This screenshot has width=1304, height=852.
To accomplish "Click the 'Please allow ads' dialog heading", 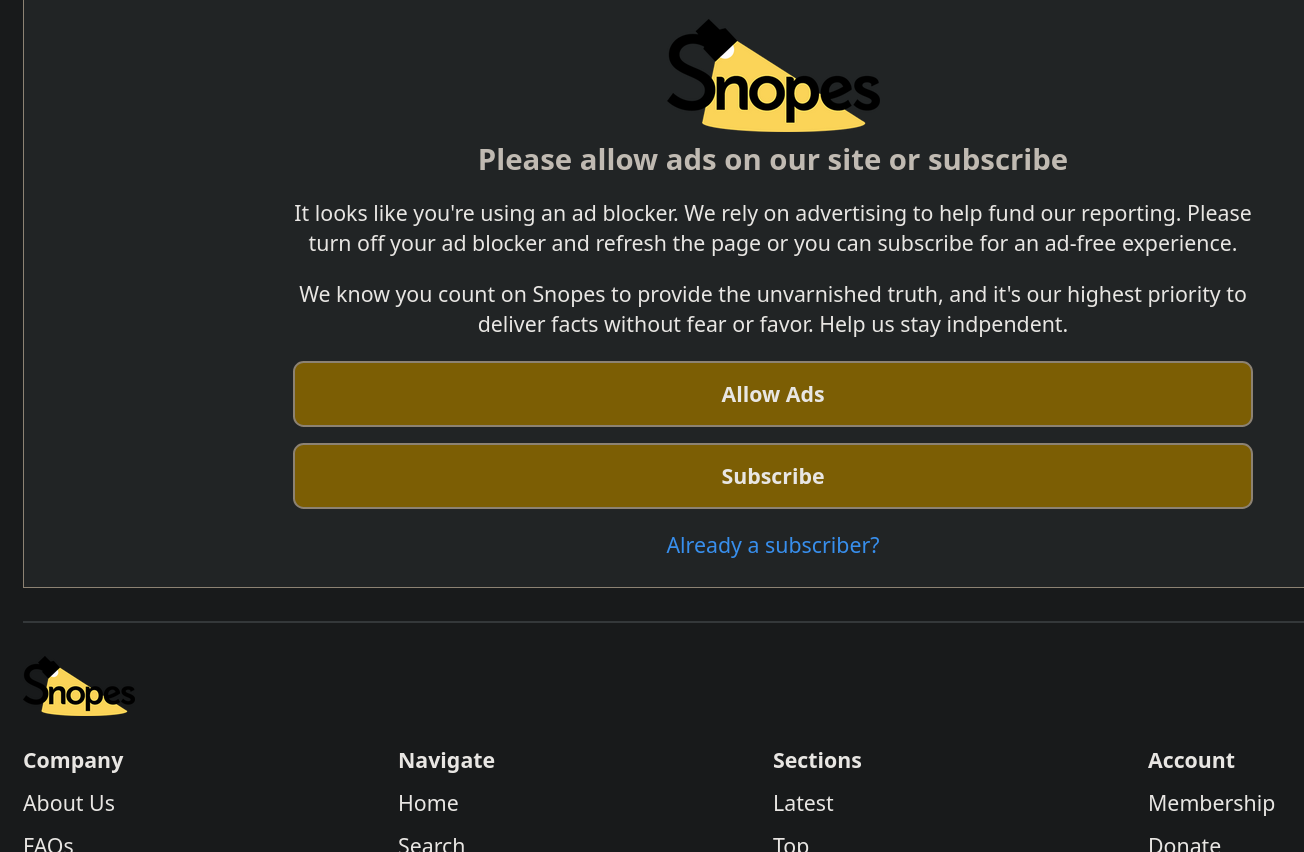I will tap(773, 160).
